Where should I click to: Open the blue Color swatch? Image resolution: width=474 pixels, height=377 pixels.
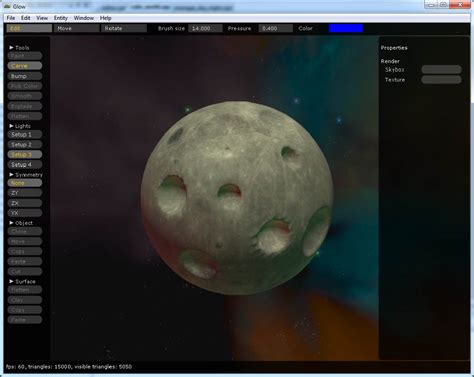(x=346, y=28)
